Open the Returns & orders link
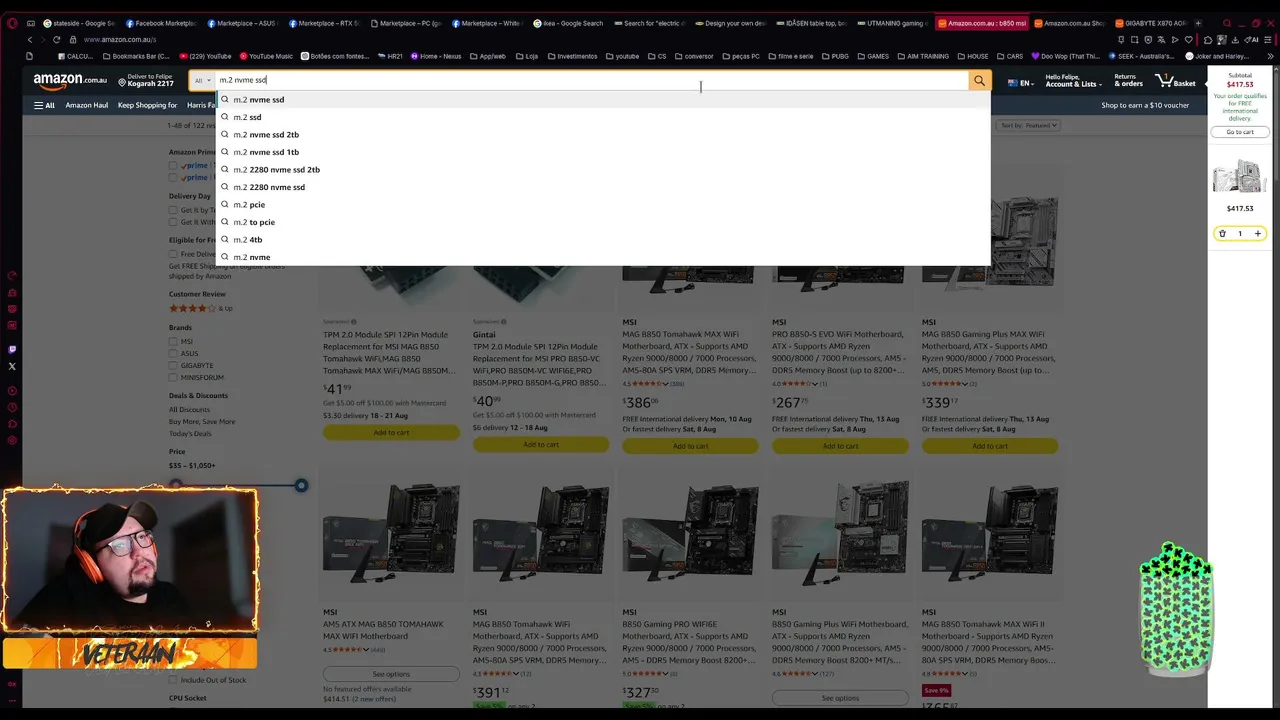This screenshot has width=1280, height=720. (1129, 80)
